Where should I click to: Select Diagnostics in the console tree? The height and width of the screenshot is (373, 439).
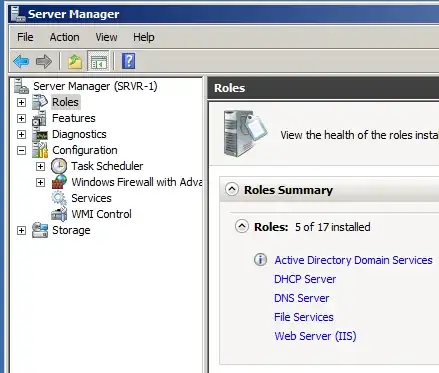click(79, 134)
